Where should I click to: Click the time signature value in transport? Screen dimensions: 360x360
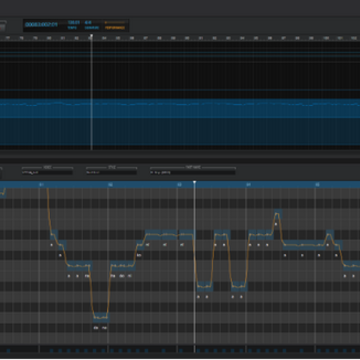[x=88, y=22]
